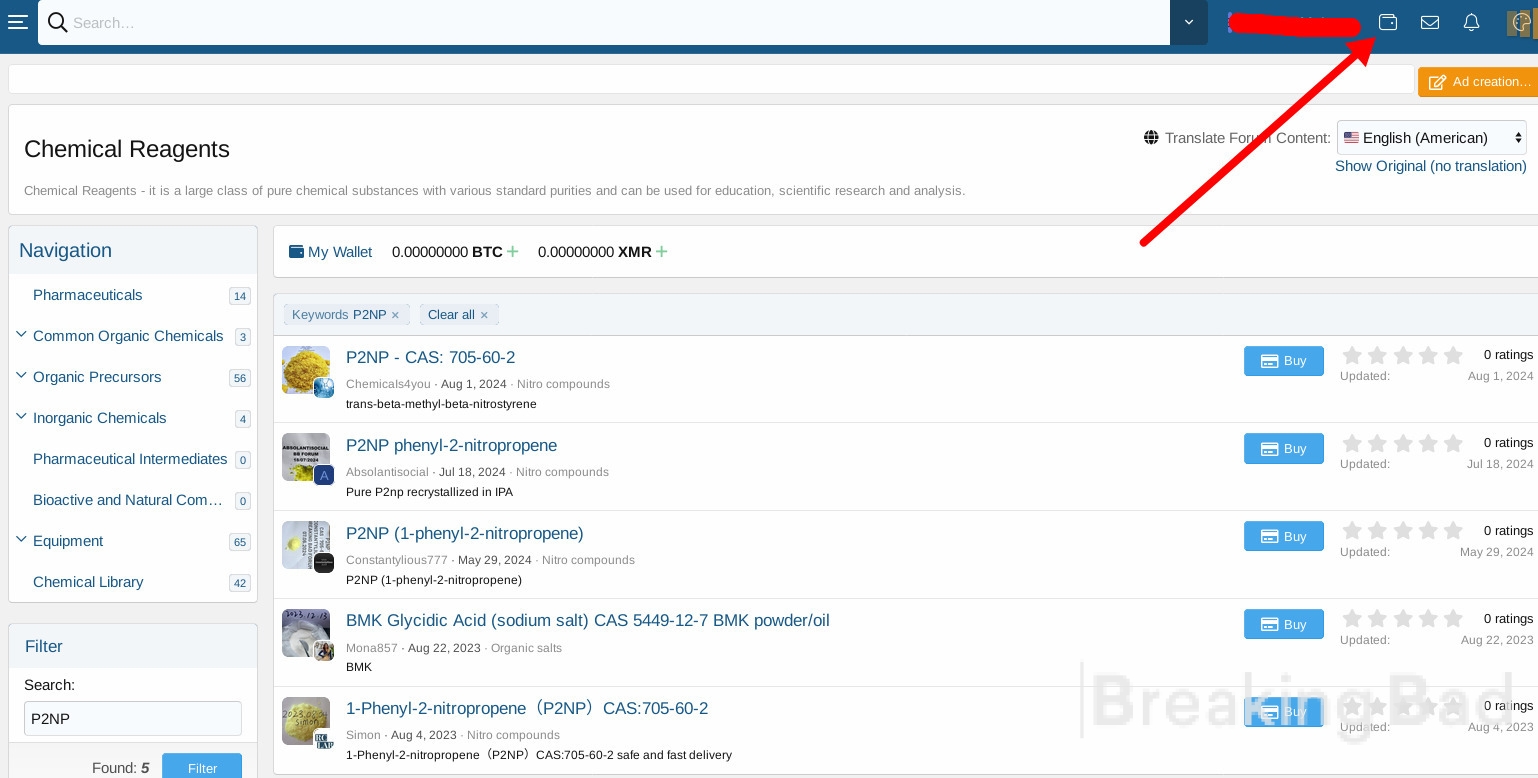
Task: Open seller name Mona857
Action: pos(371,648)
